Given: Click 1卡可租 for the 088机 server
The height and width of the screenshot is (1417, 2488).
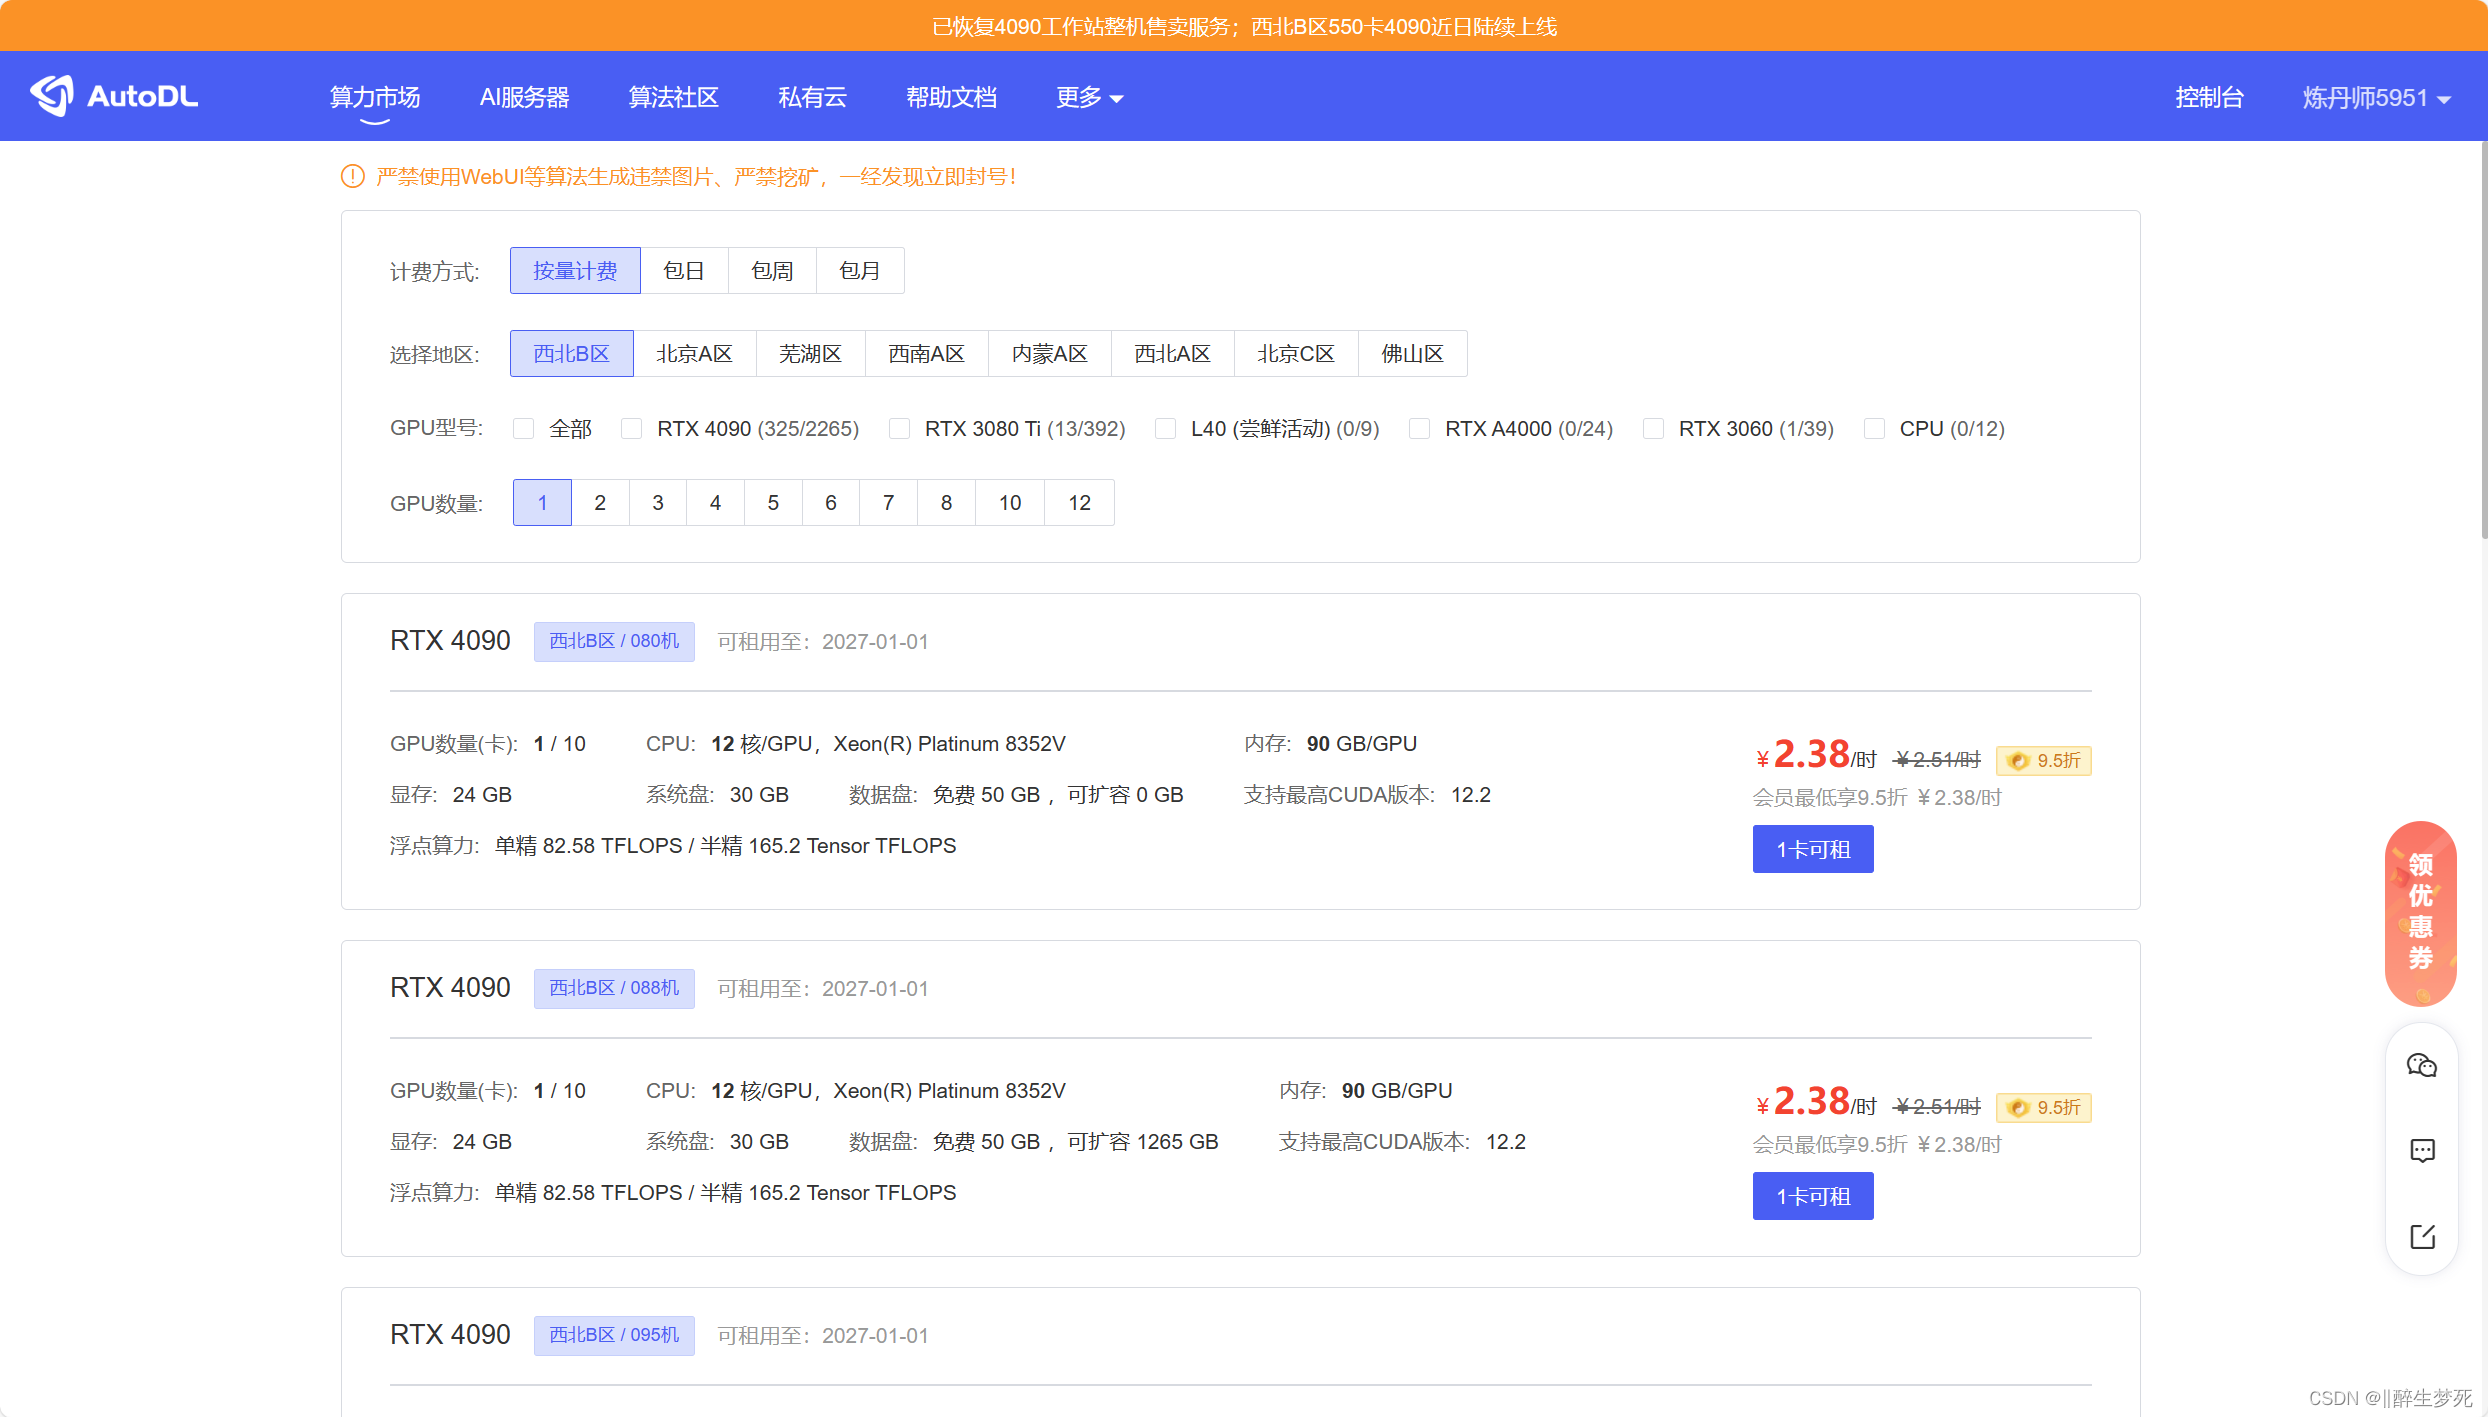Looking at the screenshot, I should click(x=1813, y=1196).
